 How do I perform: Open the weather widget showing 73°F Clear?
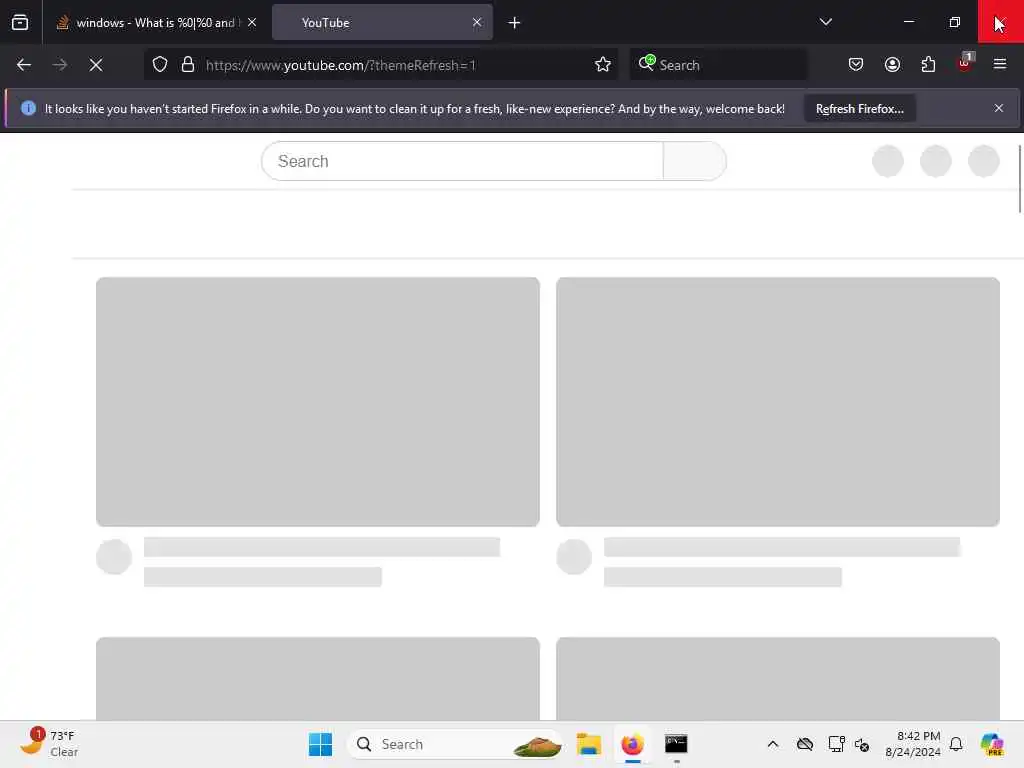(48, 744)
